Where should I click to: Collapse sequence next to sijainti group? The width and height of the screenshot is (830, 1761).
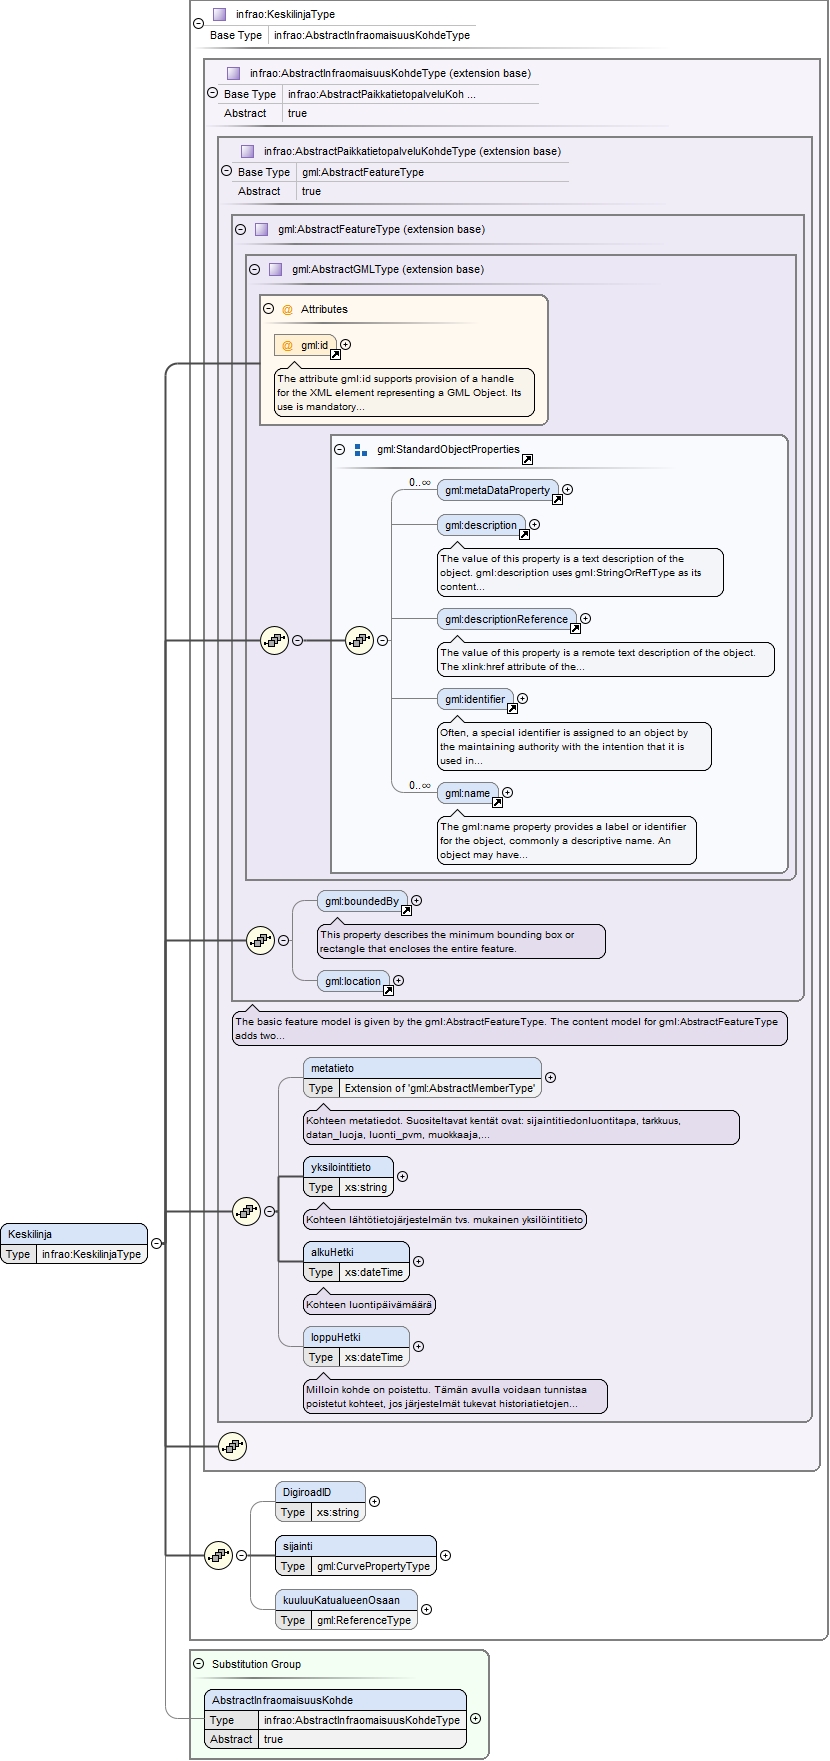coord(241,1555)
